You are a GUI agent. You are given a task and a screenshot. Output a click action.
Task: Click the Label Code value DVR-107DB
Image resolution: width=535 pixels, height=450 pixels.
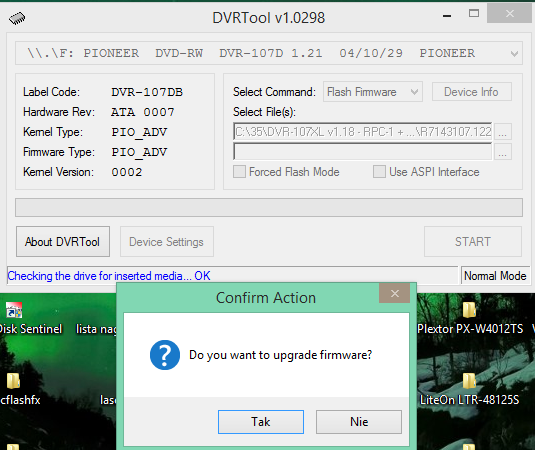coord(147,92)
